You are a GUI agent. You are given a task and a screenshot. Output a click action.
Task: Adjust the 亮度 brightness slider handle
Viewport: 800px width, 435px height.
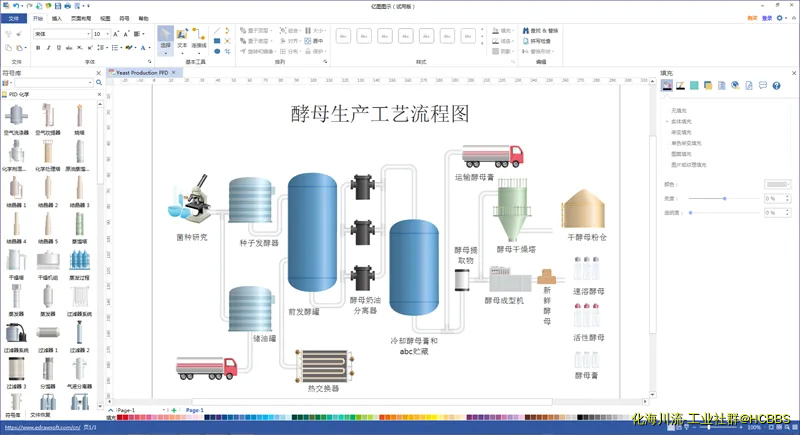point(724,198)
